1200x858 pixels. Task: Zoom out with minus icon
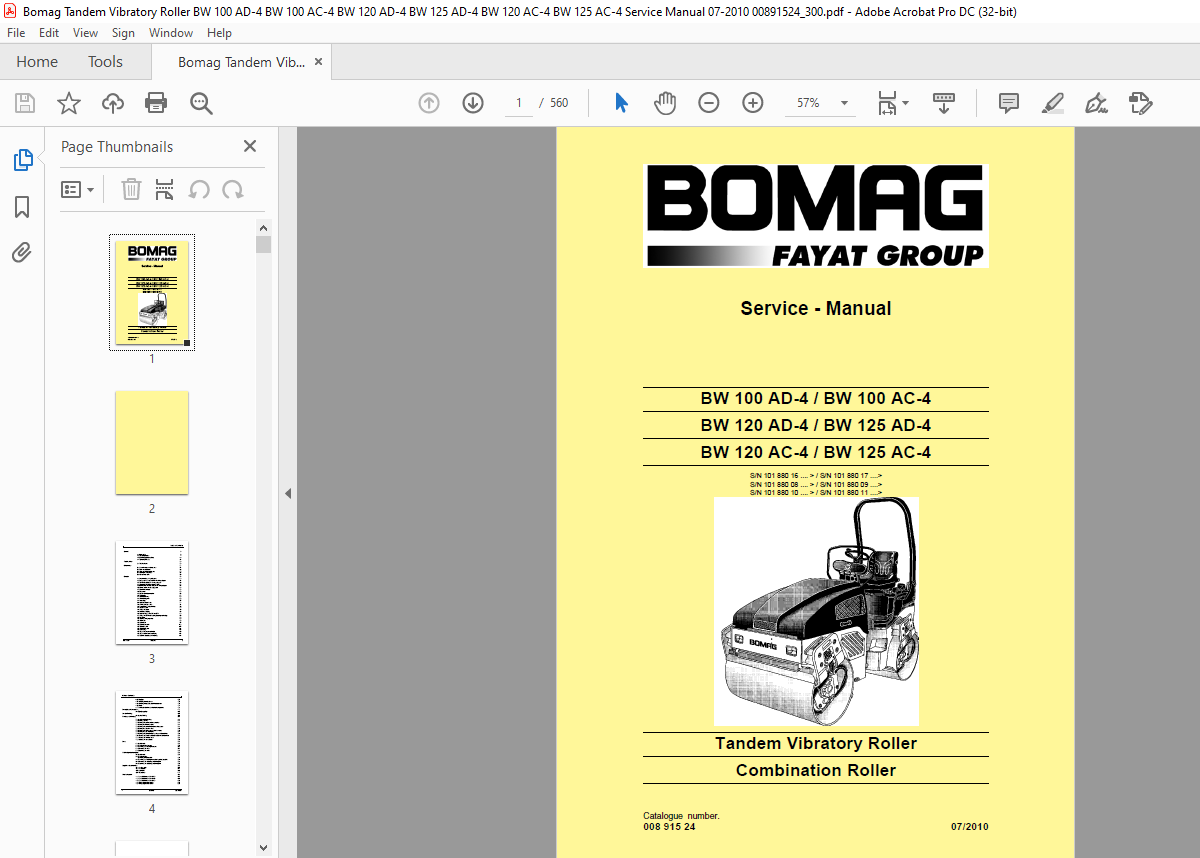(709, 103)
